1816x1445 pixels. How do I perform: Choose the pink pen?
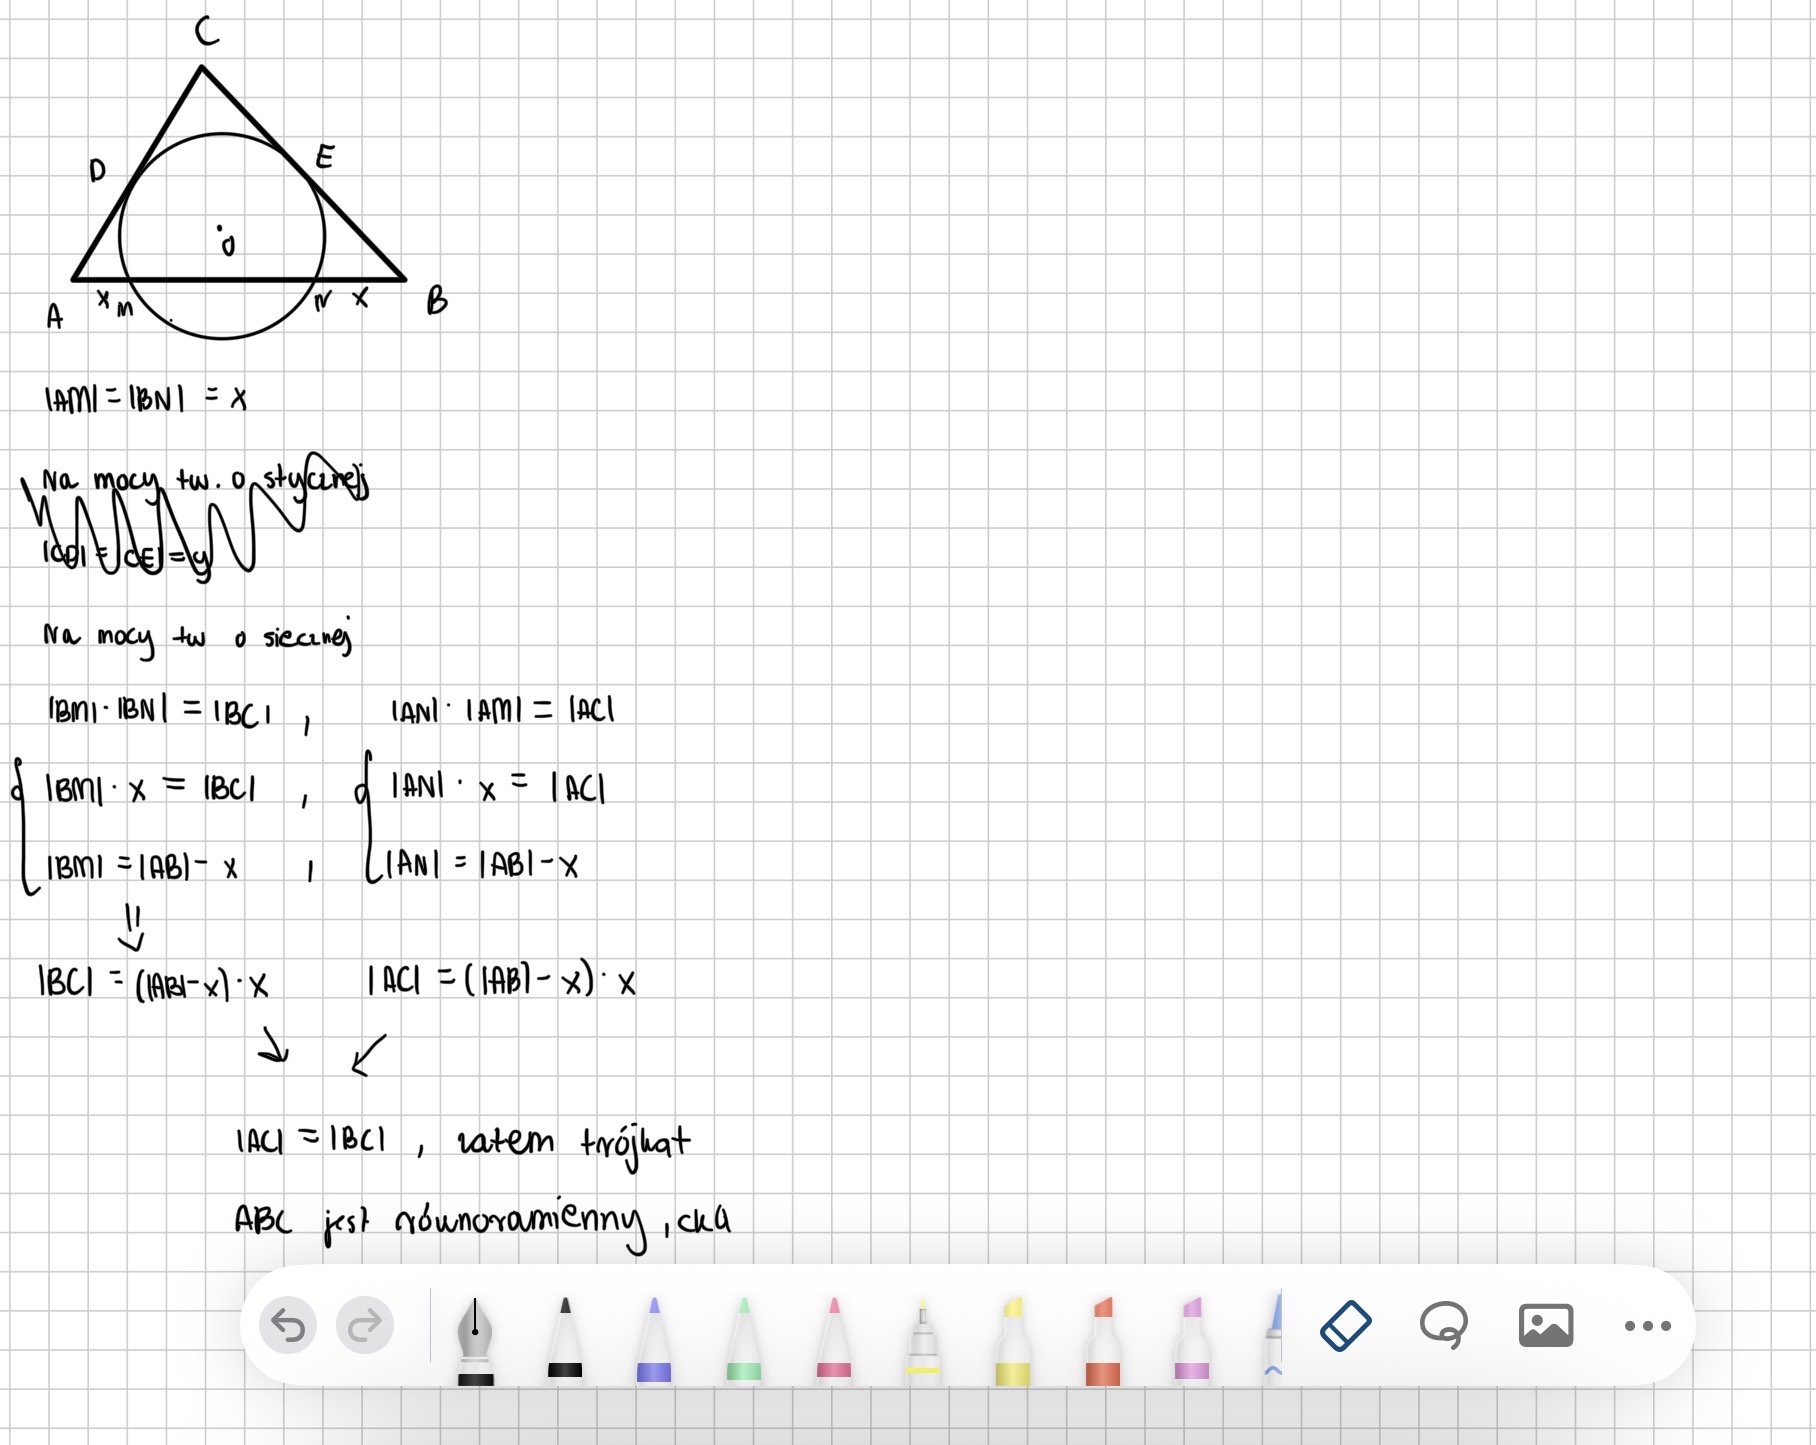pos(834,1340)
